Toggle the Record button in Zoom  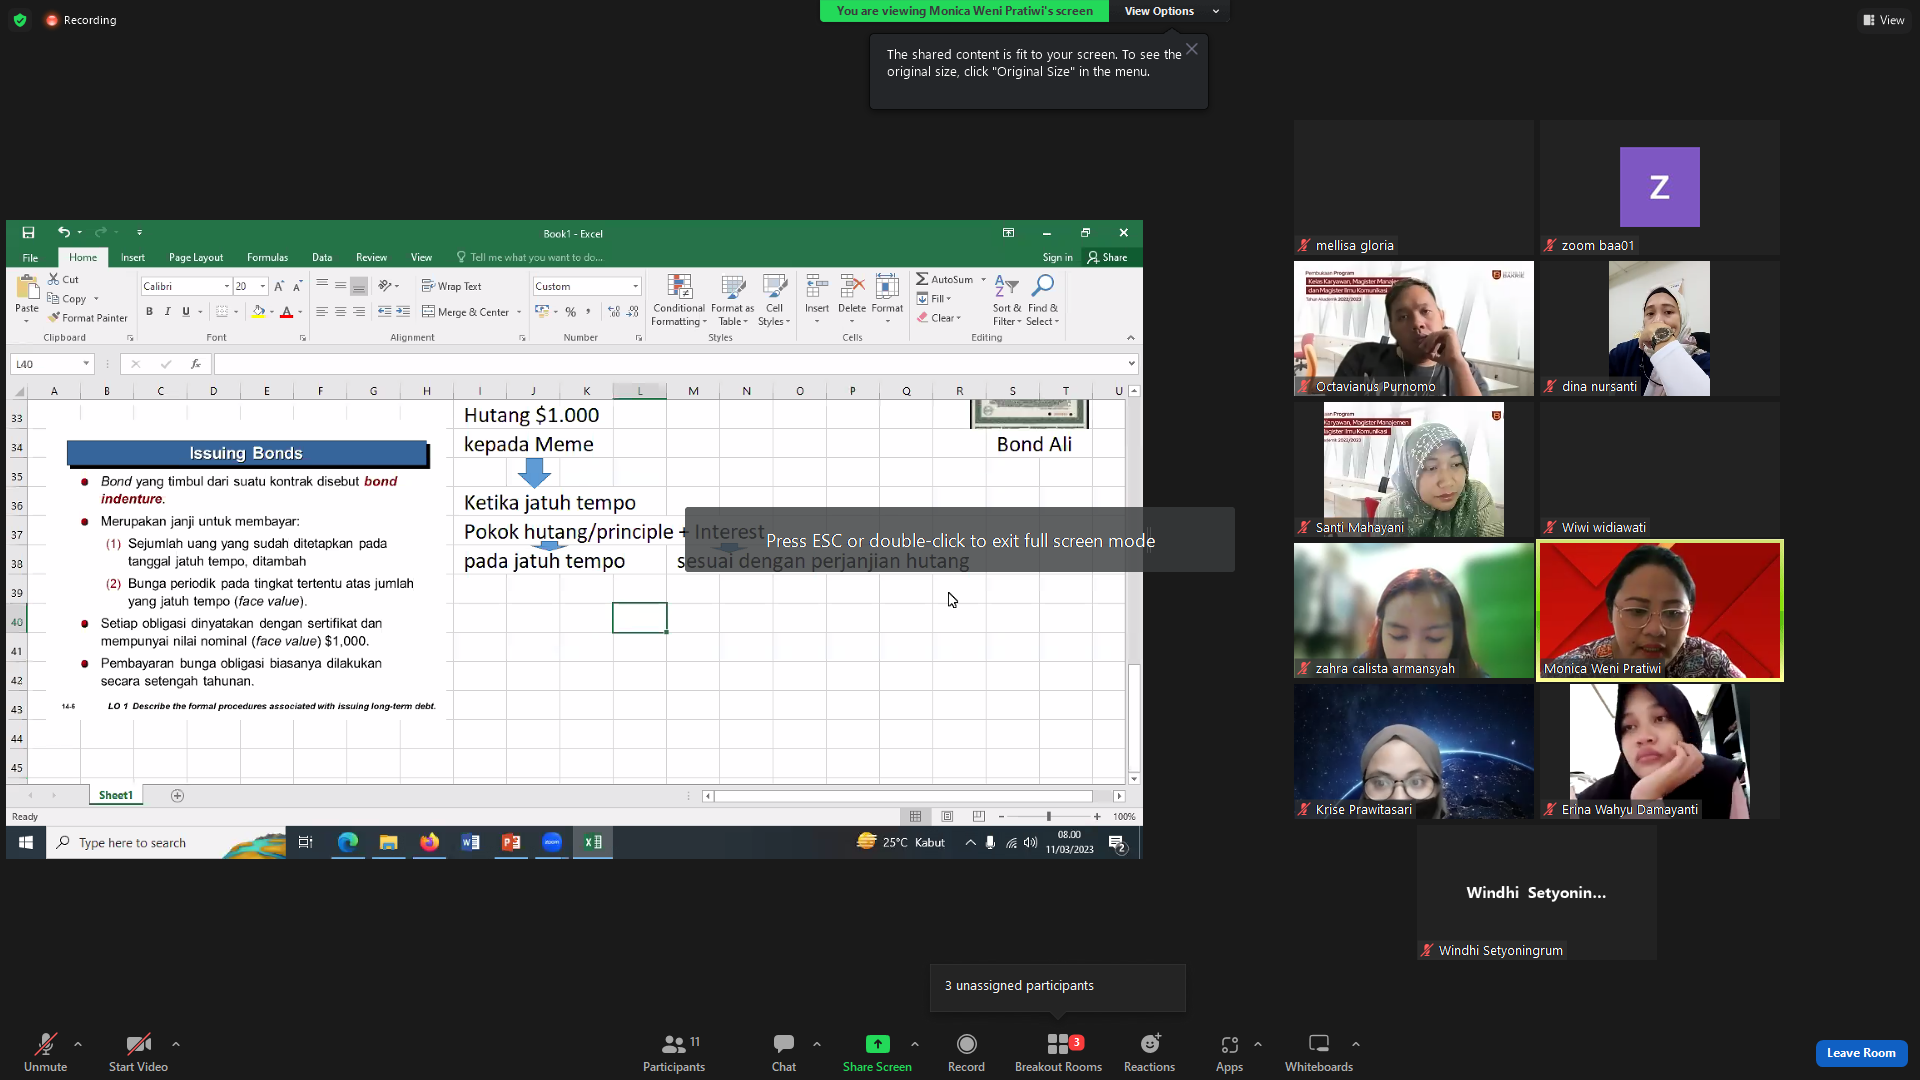pyautogui.click(x=966, y=1053)
